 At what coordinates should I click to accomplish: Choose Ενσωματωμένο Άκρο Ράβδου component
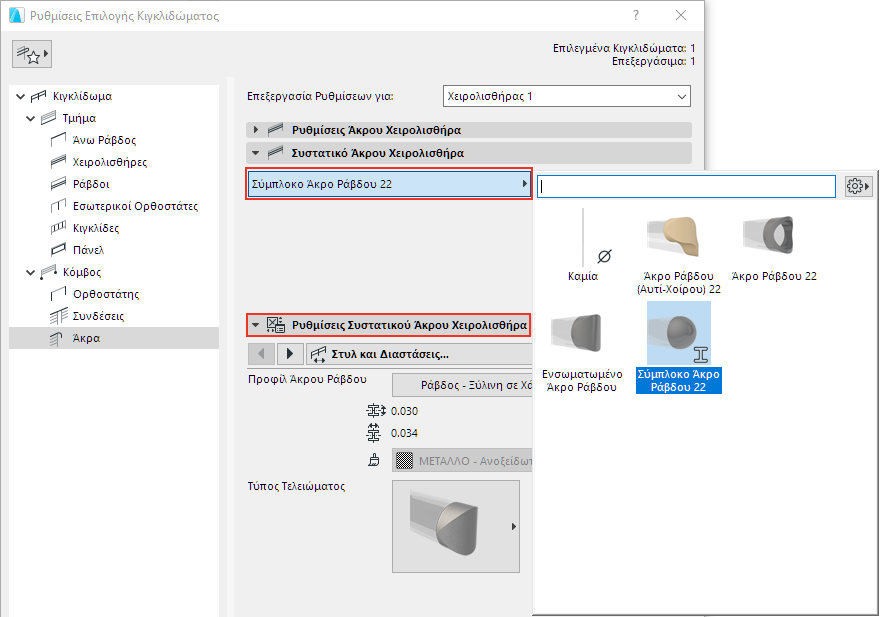(582, 351)
